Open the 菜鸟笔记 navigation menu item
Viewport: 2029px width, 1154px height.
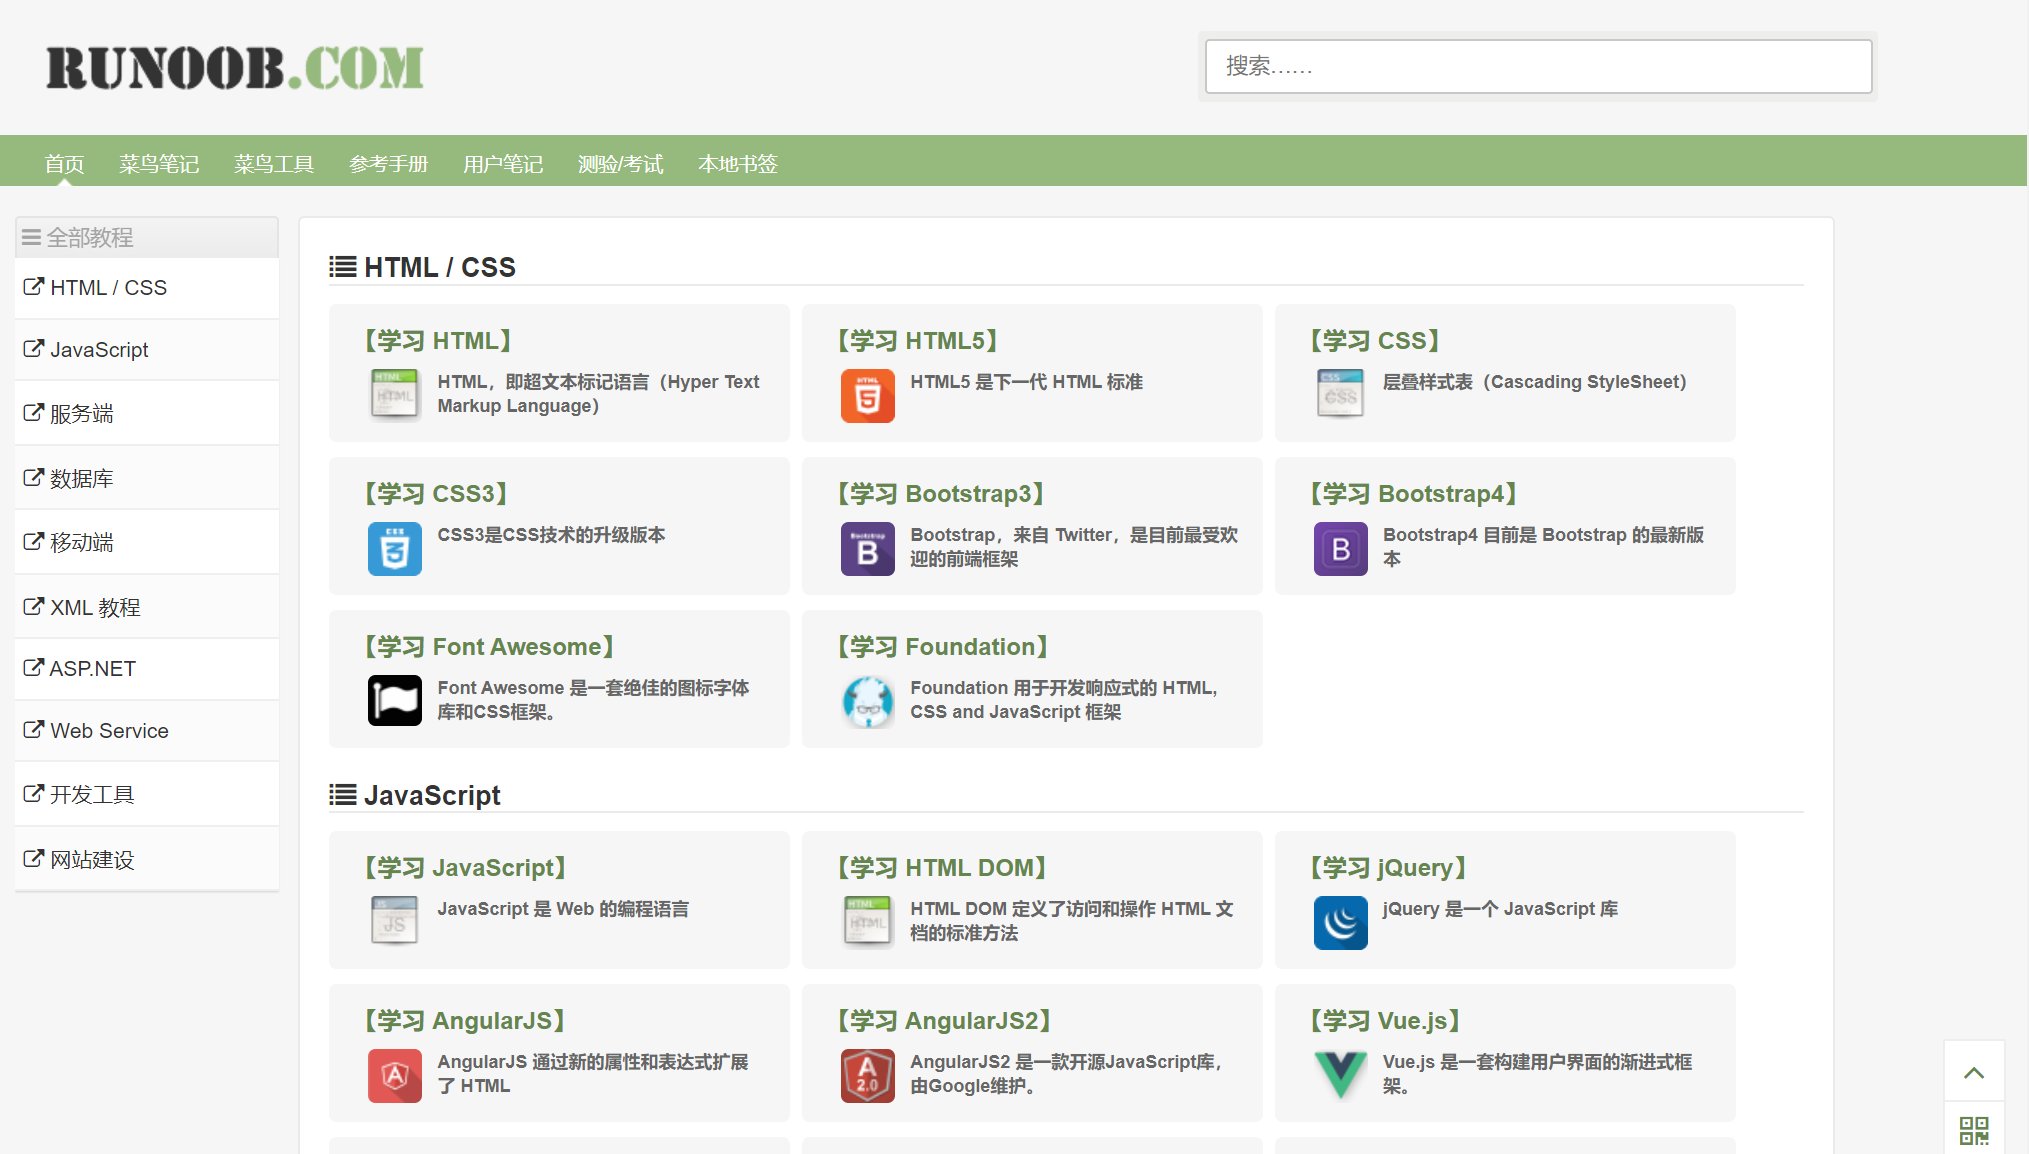pos(159,164)
